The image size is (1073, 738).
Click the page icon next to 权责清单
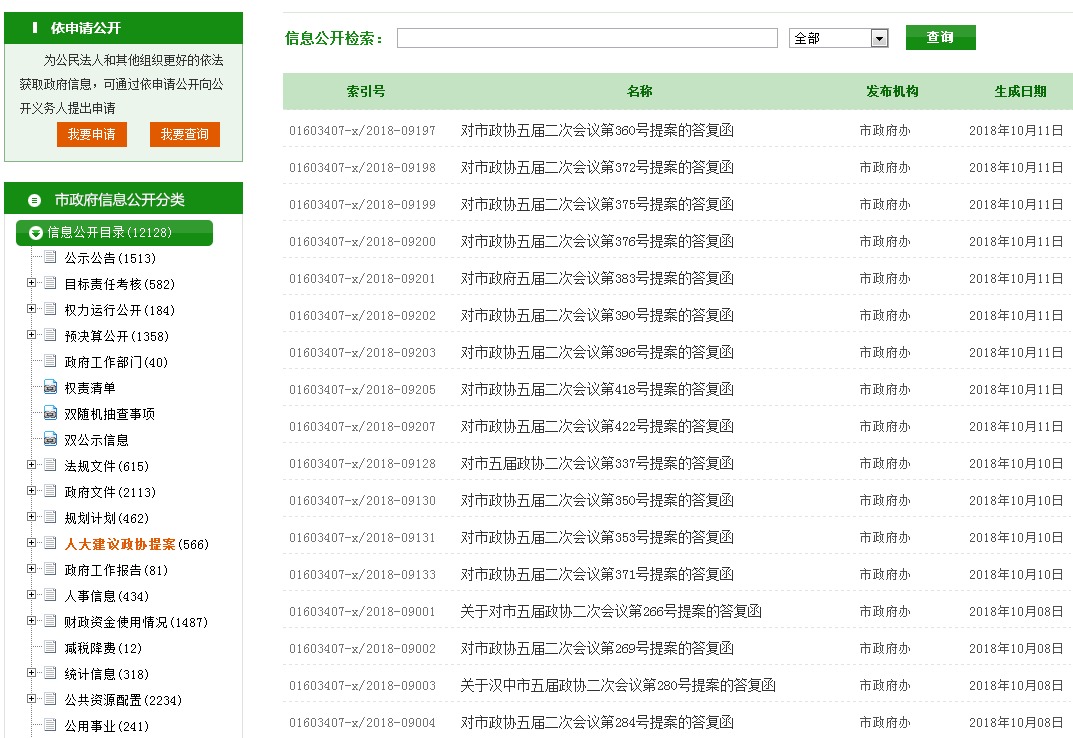tap(50, 388)
